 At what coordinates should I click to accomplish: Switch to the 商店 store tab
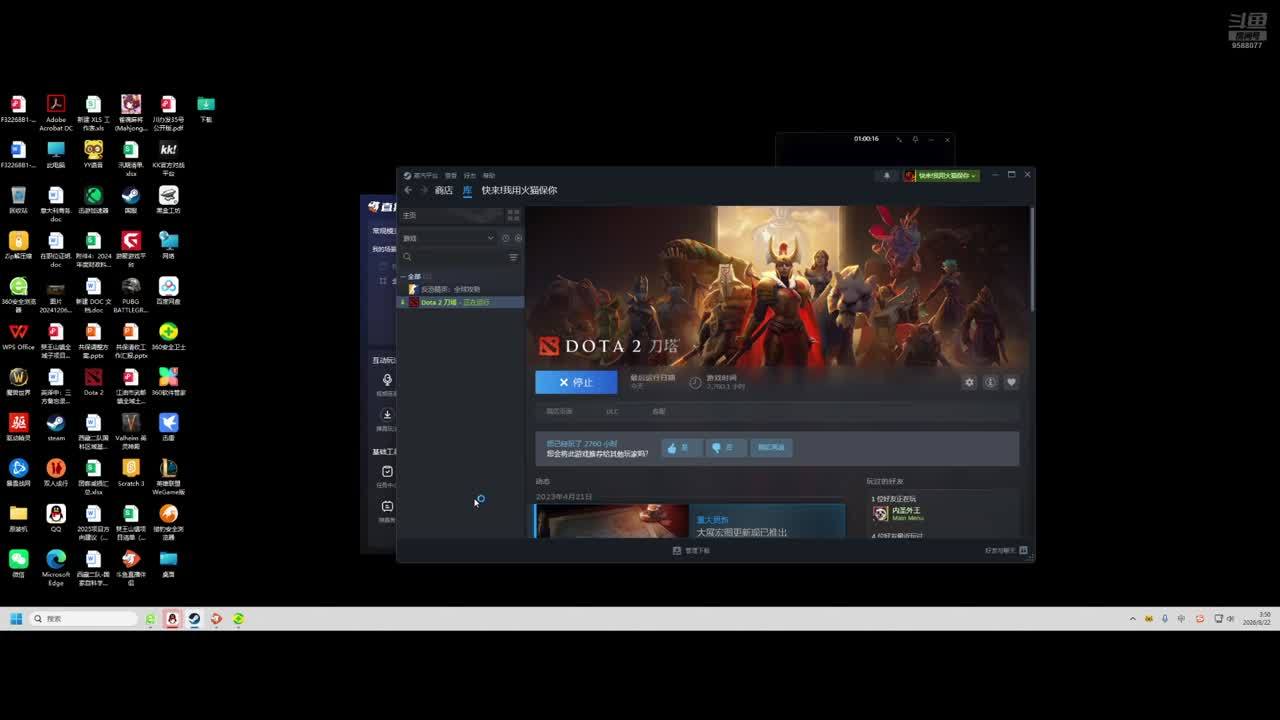[x=443, y=190]
